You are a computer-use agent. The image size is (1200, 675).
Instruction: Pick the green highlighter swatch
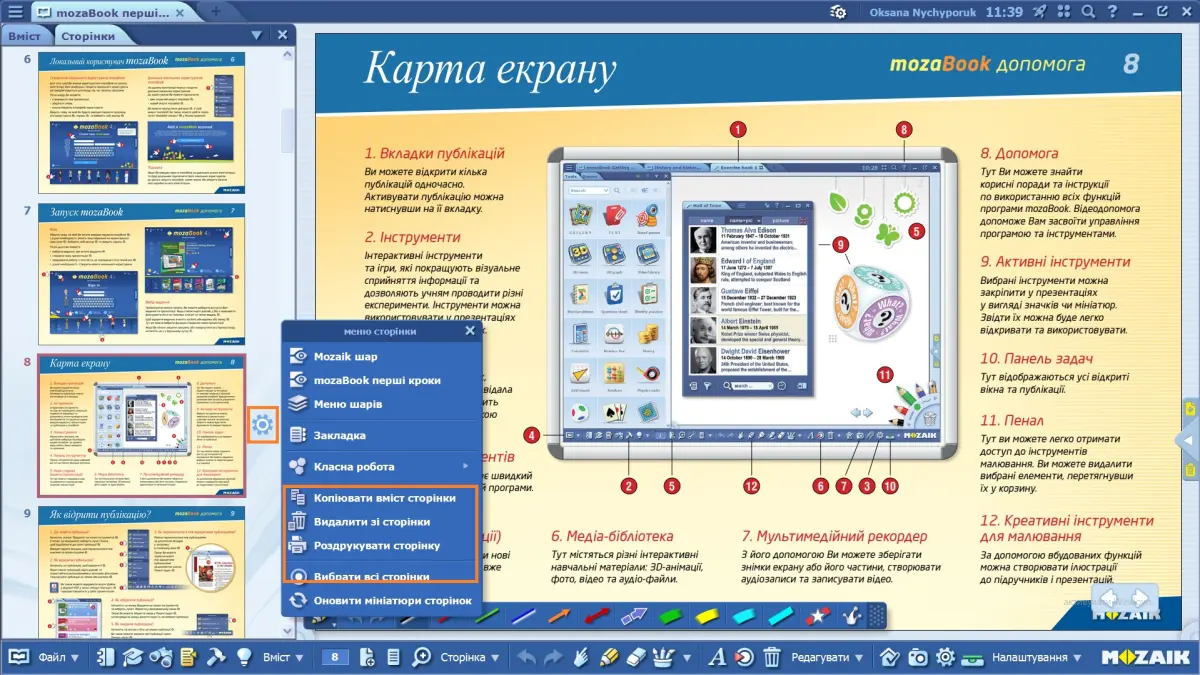[671, 614]
